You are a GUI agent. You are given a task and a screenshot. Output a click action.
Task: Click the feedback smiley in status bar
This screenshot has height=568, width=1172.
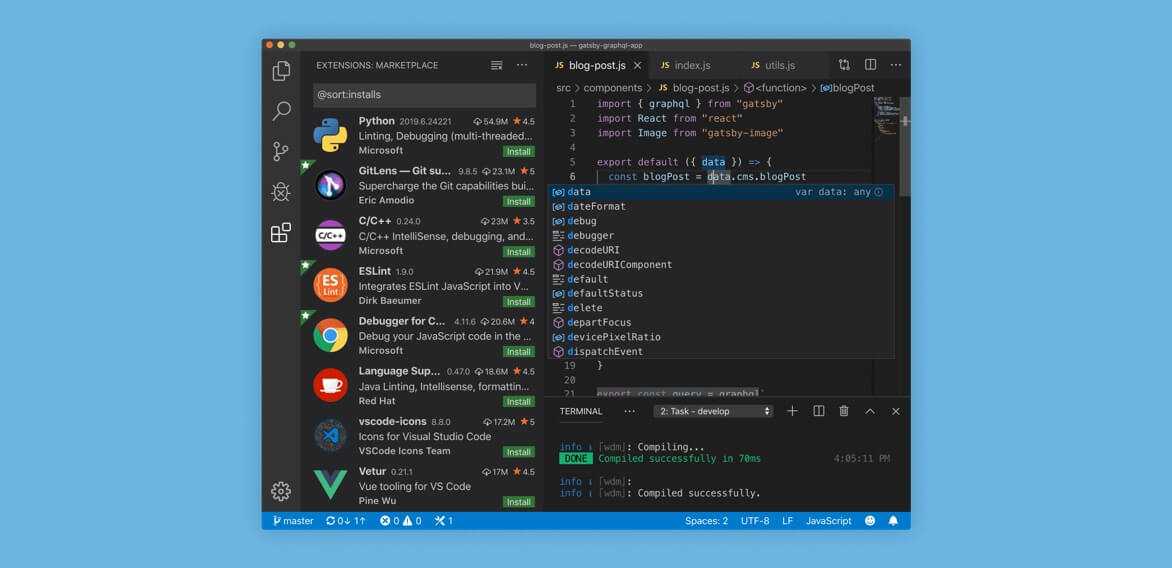coord(870,521)
